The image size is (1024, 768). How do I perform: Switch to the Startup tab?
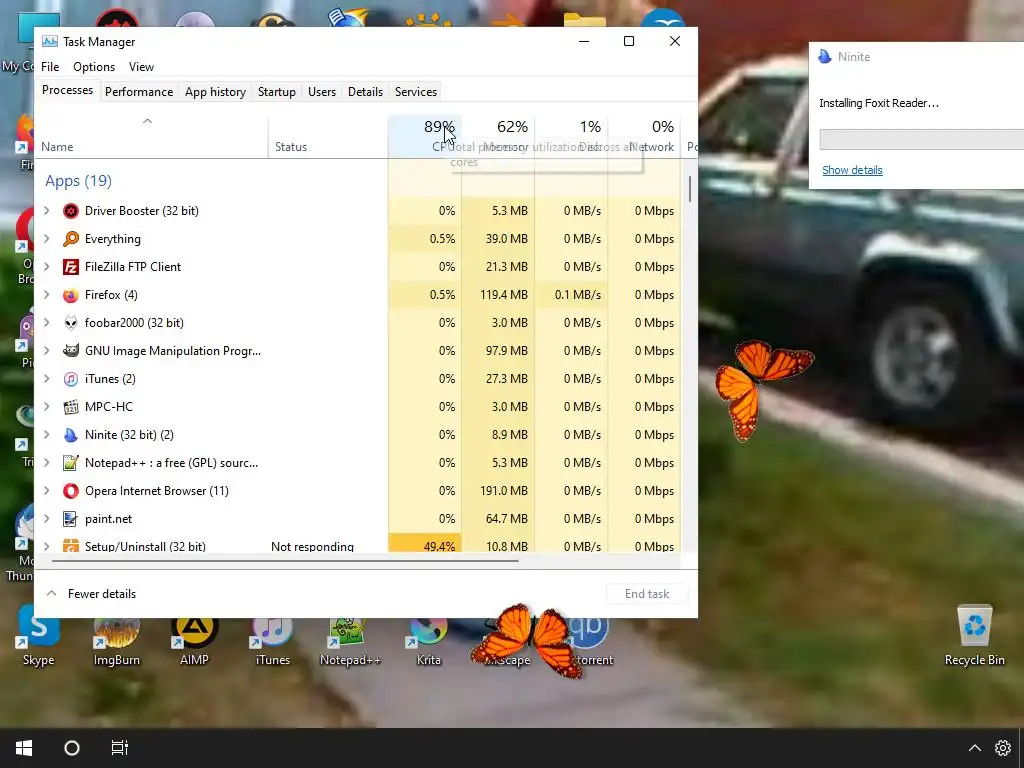click(x=277, y=92)
